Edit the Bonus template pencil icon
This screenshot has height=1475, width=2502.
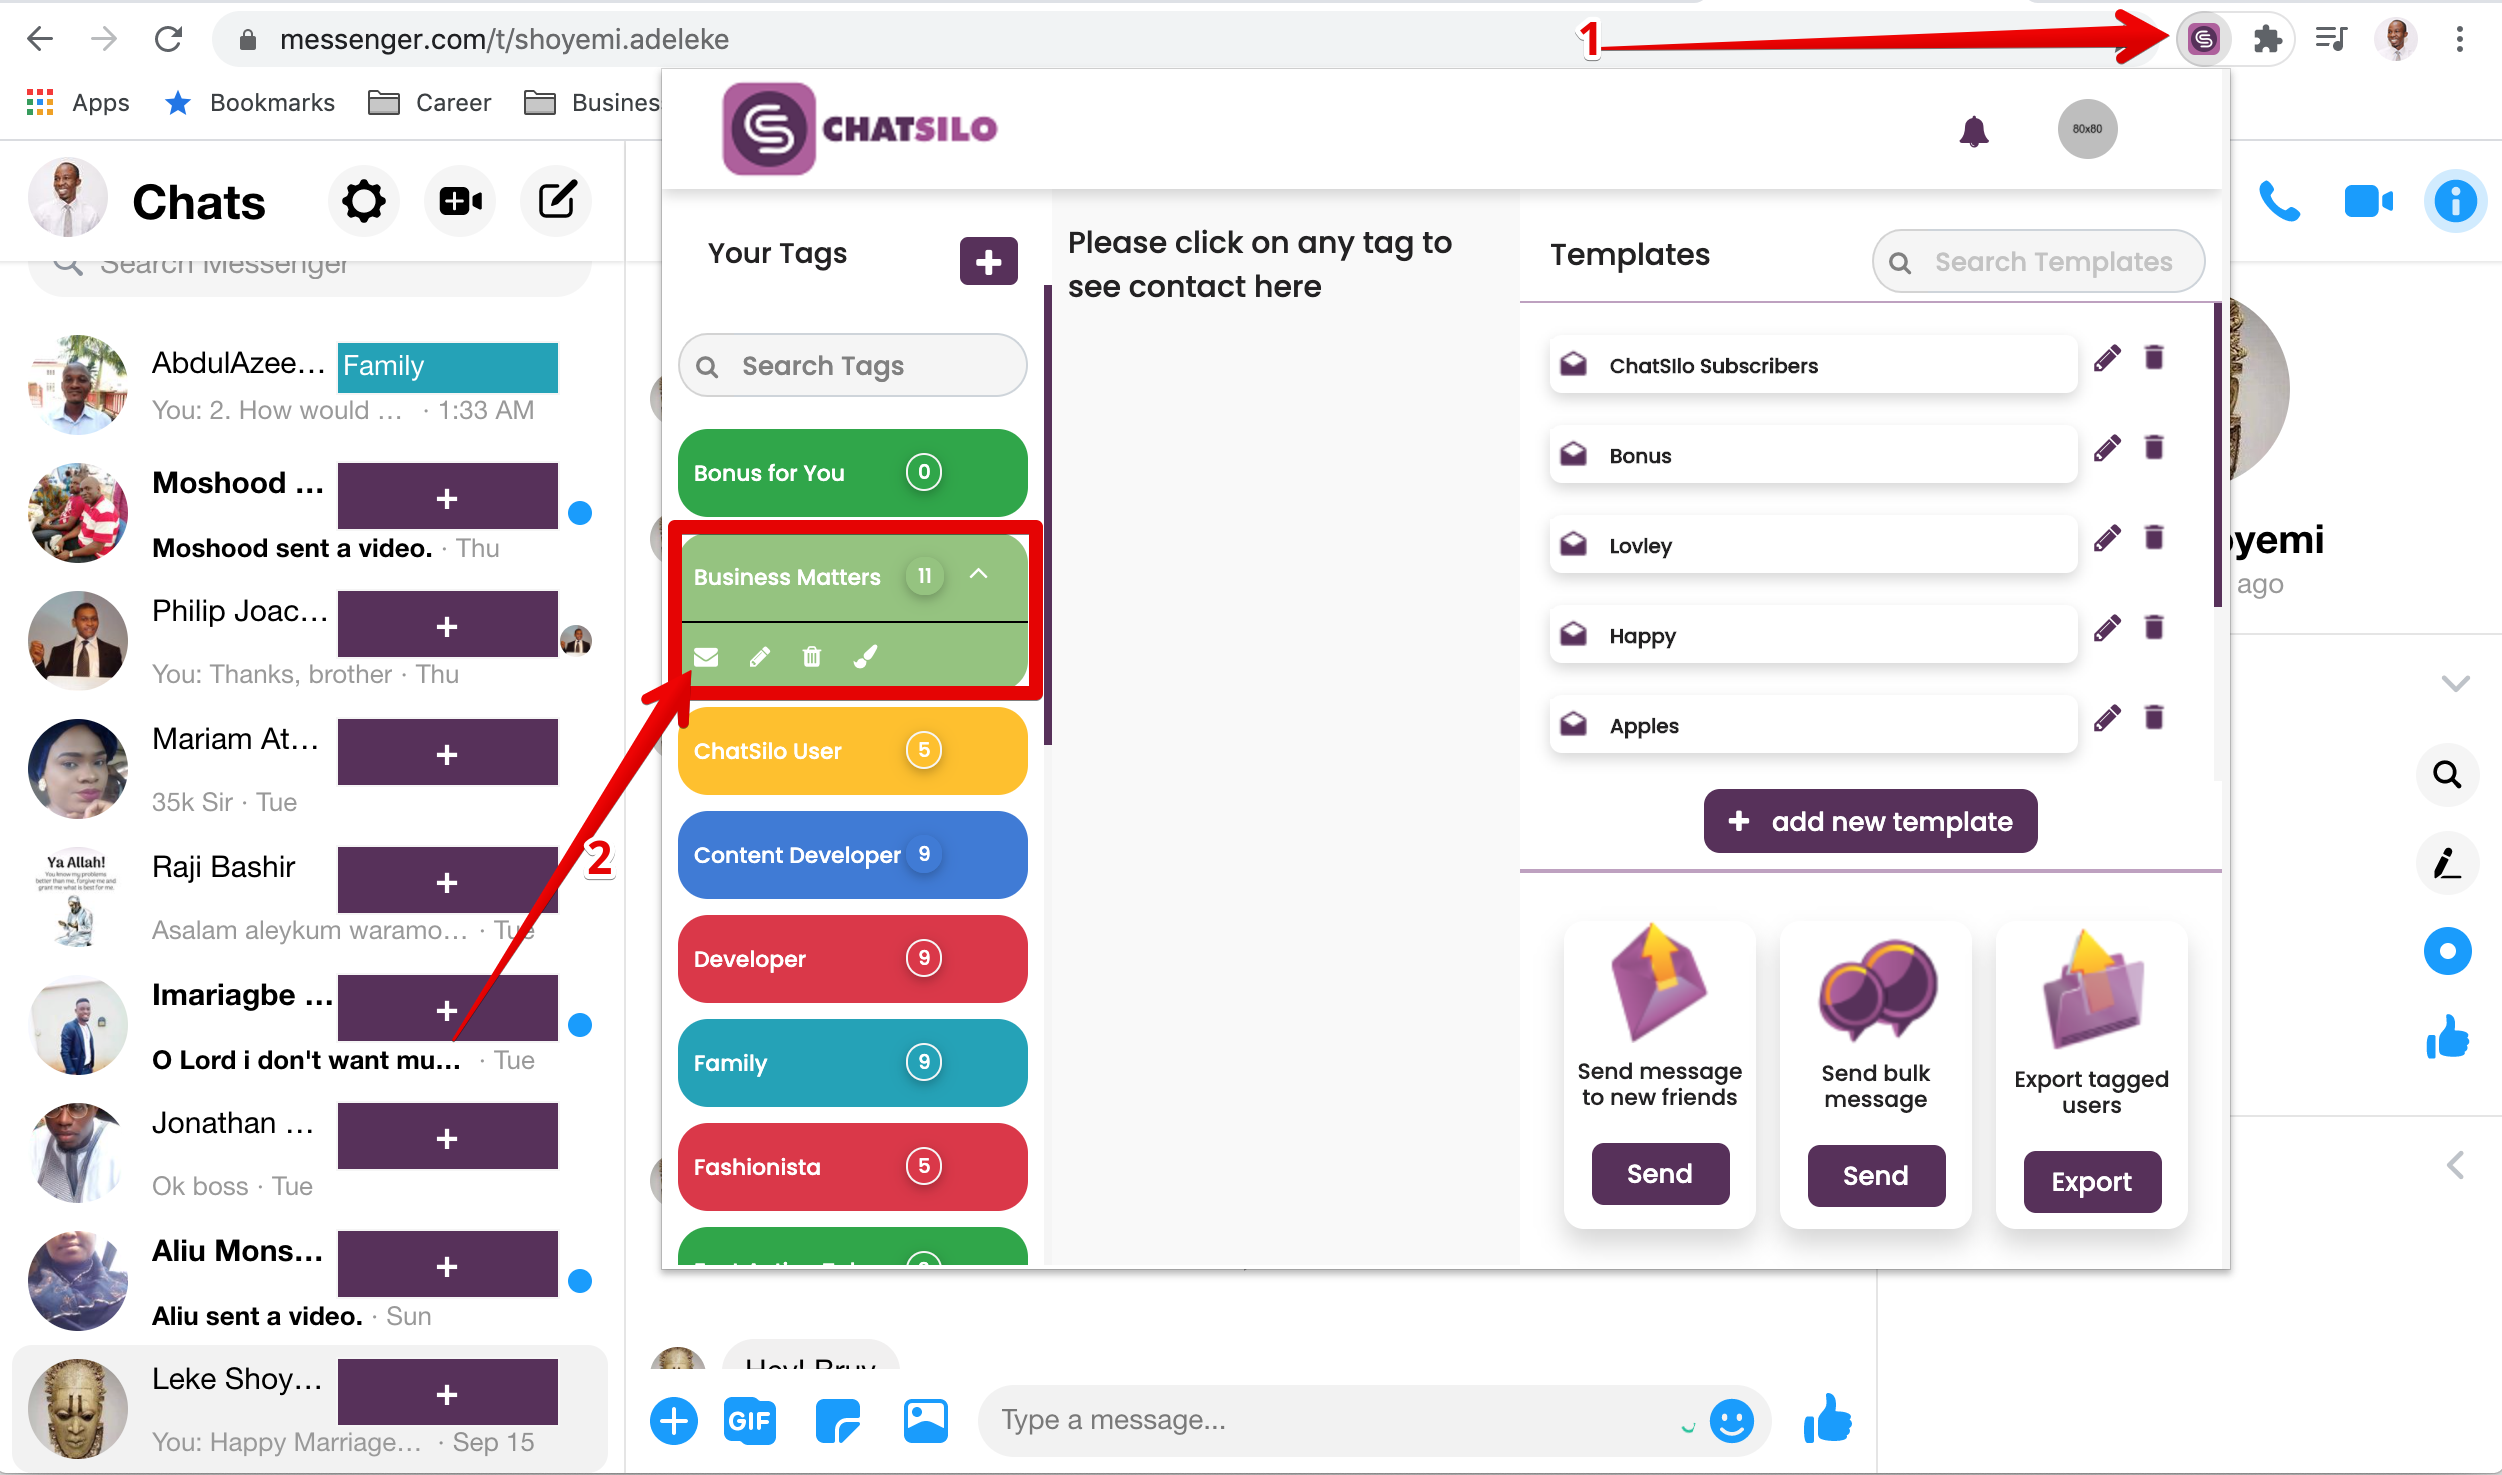(2107, 449)
